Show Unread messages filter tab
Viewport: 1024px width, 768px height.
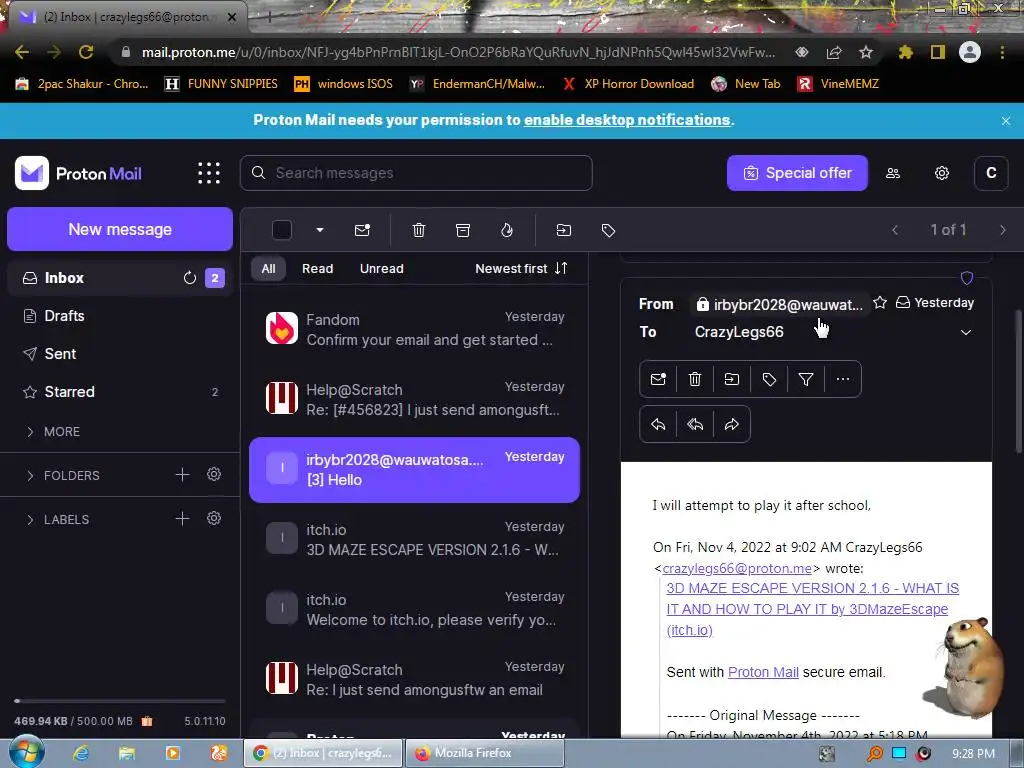click(381, 268)
